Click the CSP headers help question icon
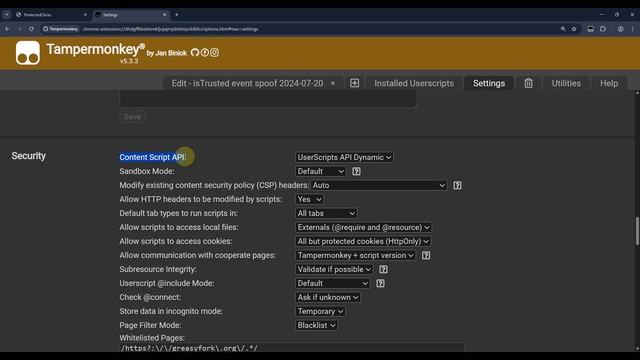This screenshot has width=640, height=360. [x=457, y=185]
